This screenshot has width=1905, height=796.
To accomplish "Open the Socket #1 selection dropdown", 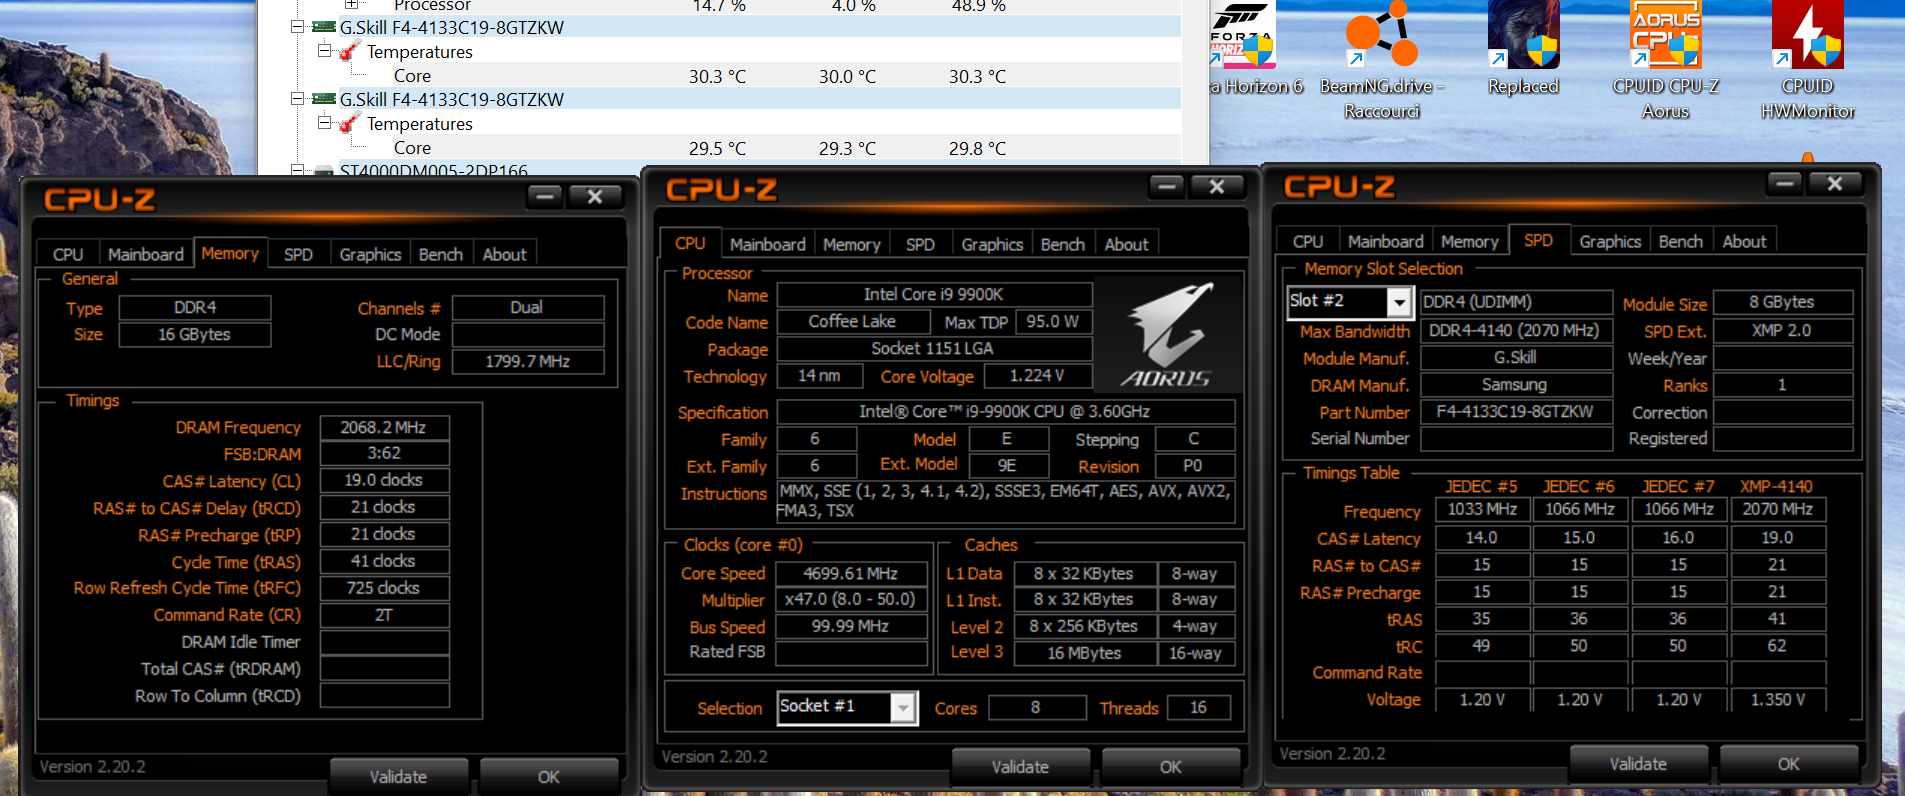I will (x=903, y=708).
